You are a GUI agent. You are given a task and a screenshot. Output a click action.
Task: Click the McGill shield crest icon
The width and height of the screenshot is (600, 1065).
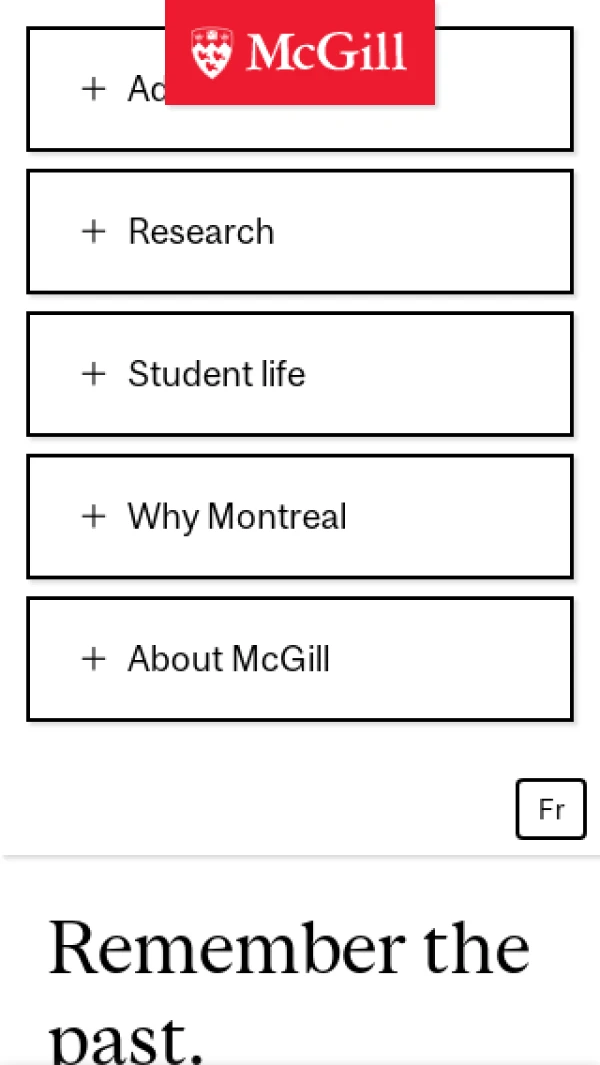click(x=211, y=52)
